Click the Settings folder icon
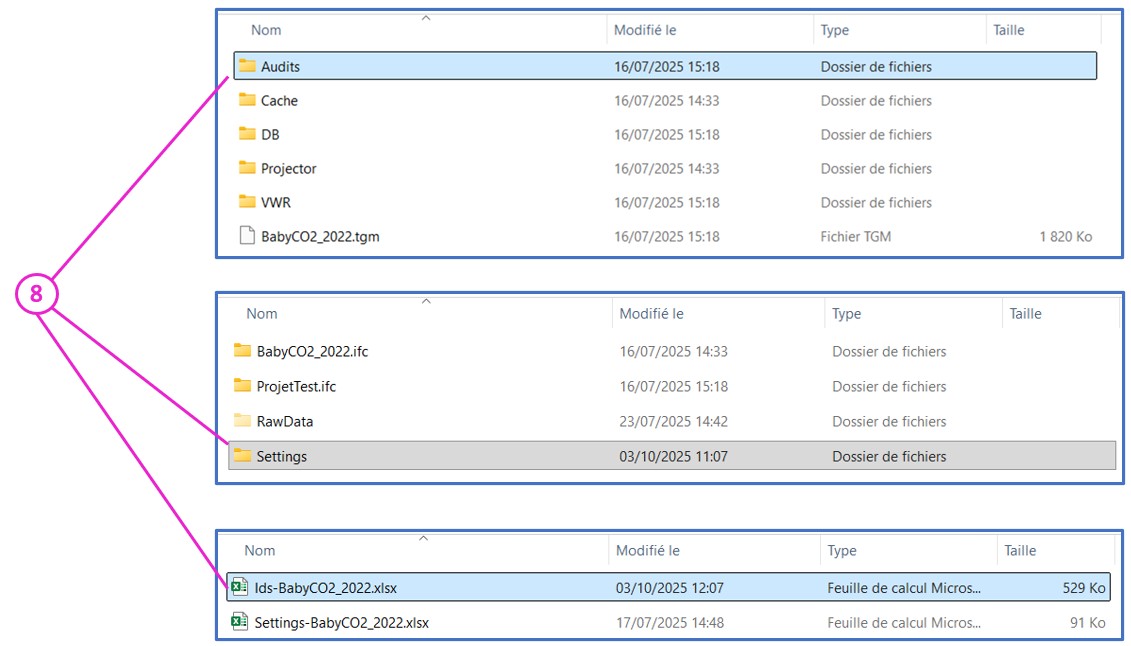Viewport: 1131px width, 646px height. (242, 456)
